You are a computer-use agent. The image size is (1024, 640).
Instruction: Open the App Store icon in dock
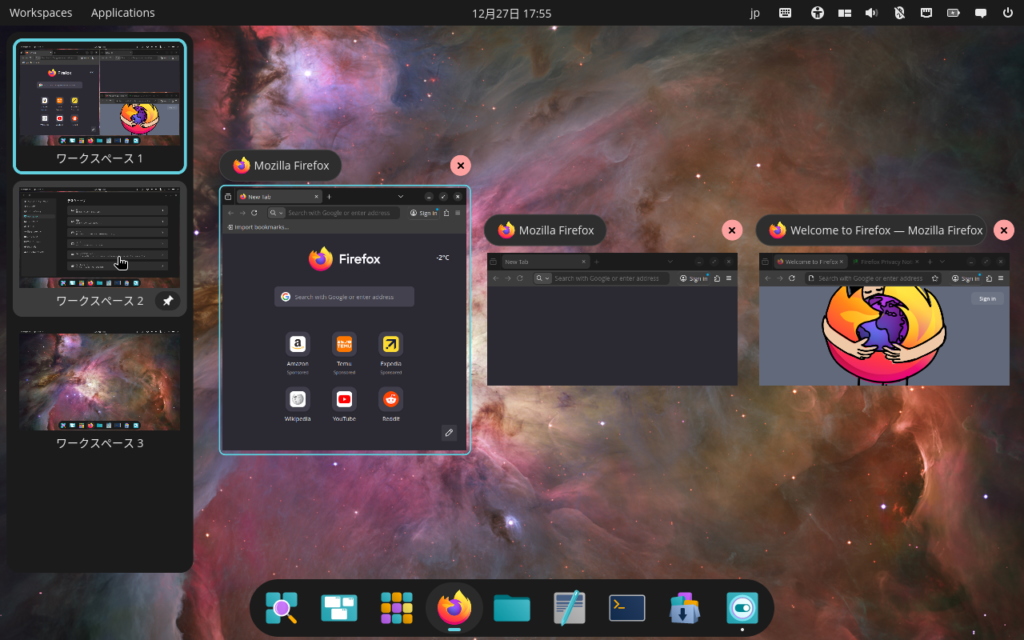tap(684, 608)
